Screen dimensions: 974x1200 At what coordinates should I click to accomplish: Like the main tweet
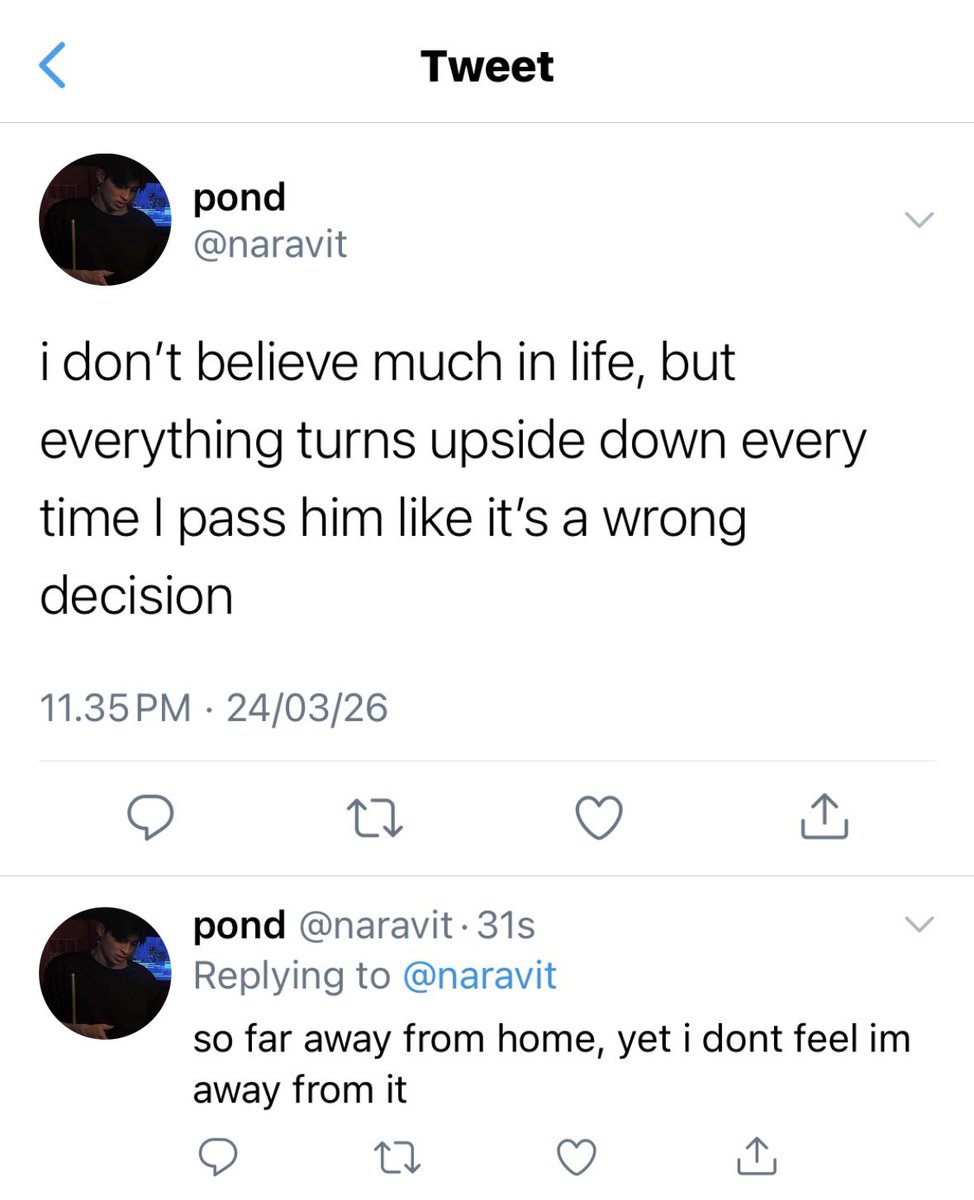(x=600, y=819)
